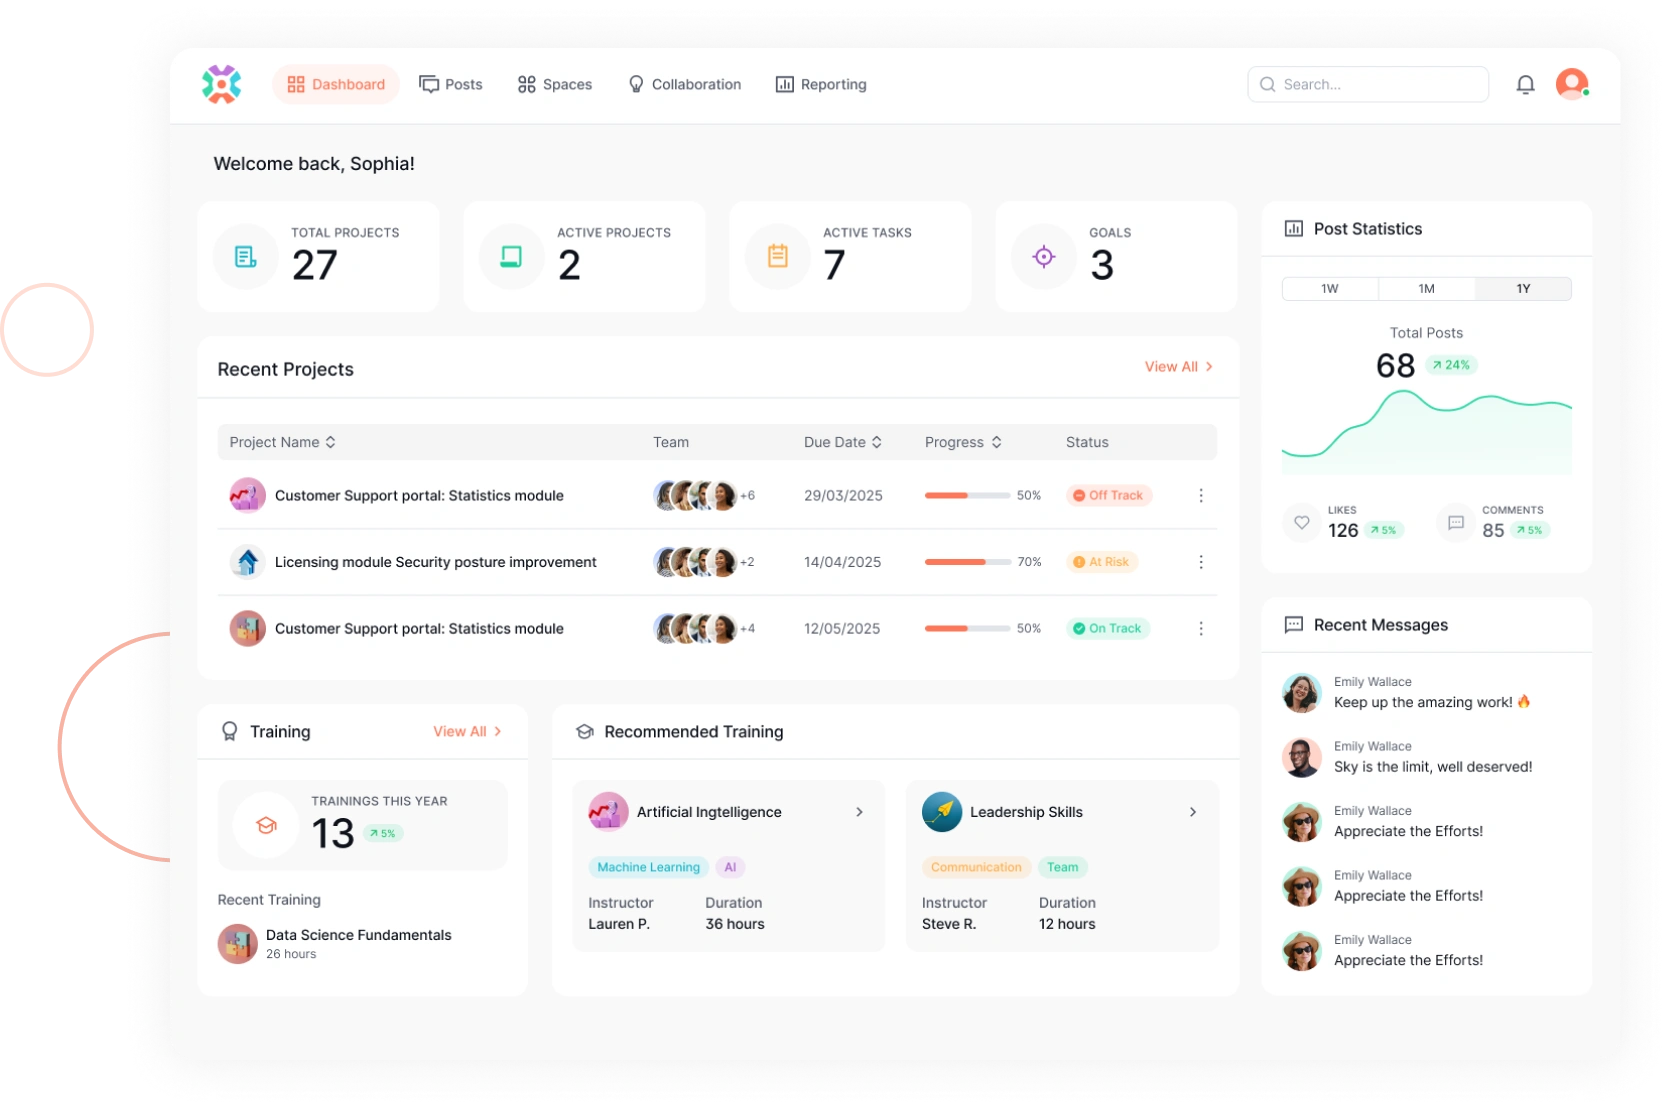
Task: Click the app logo in header
Action: click(x=221, y=84)
